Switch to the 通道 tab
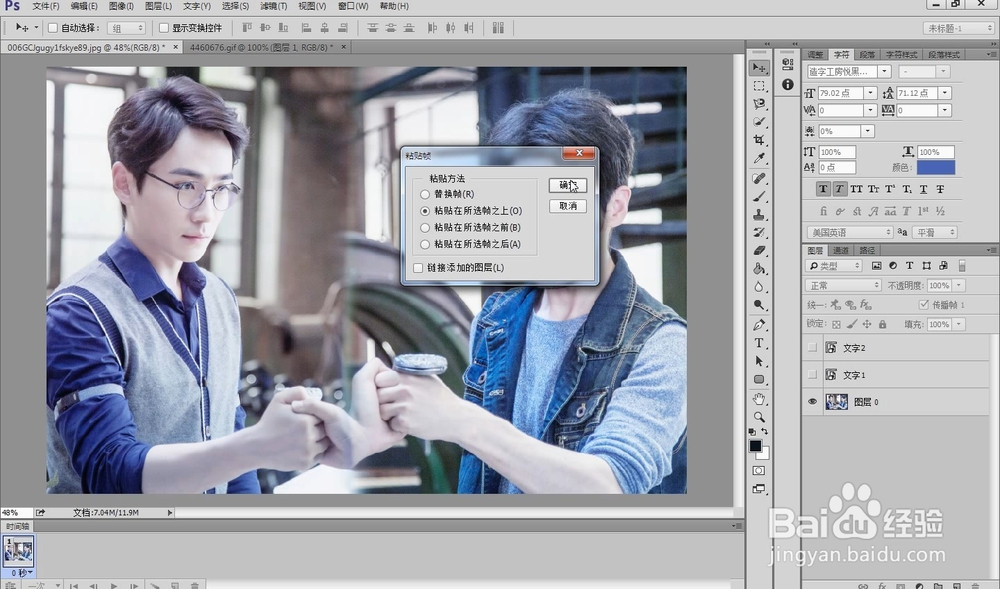 coord(841,251)
